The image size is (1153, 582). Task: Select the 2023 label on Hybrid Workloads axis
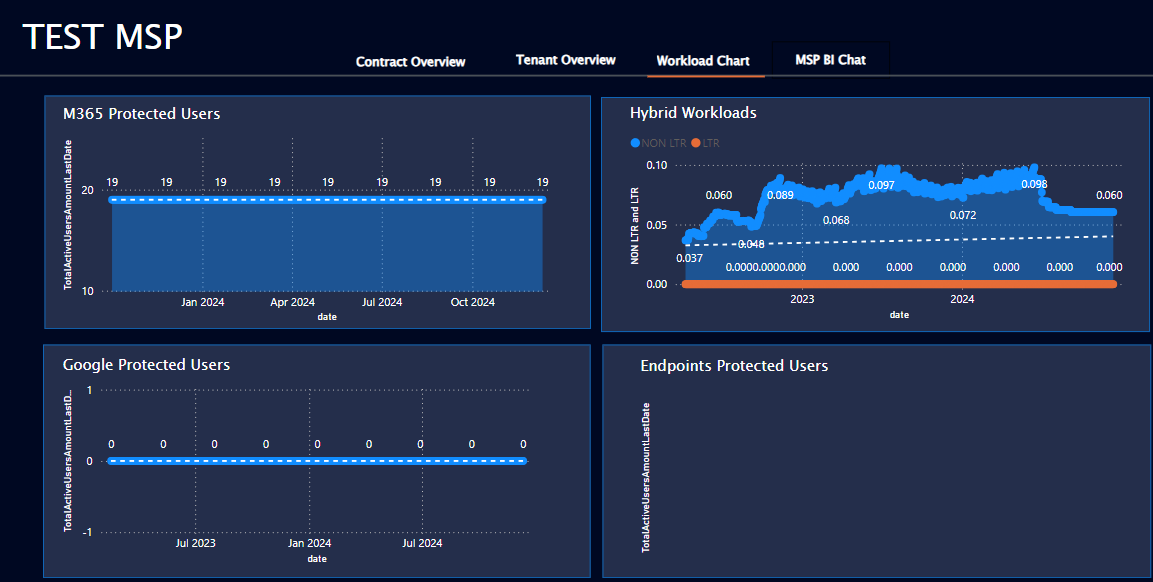[802, 299]
